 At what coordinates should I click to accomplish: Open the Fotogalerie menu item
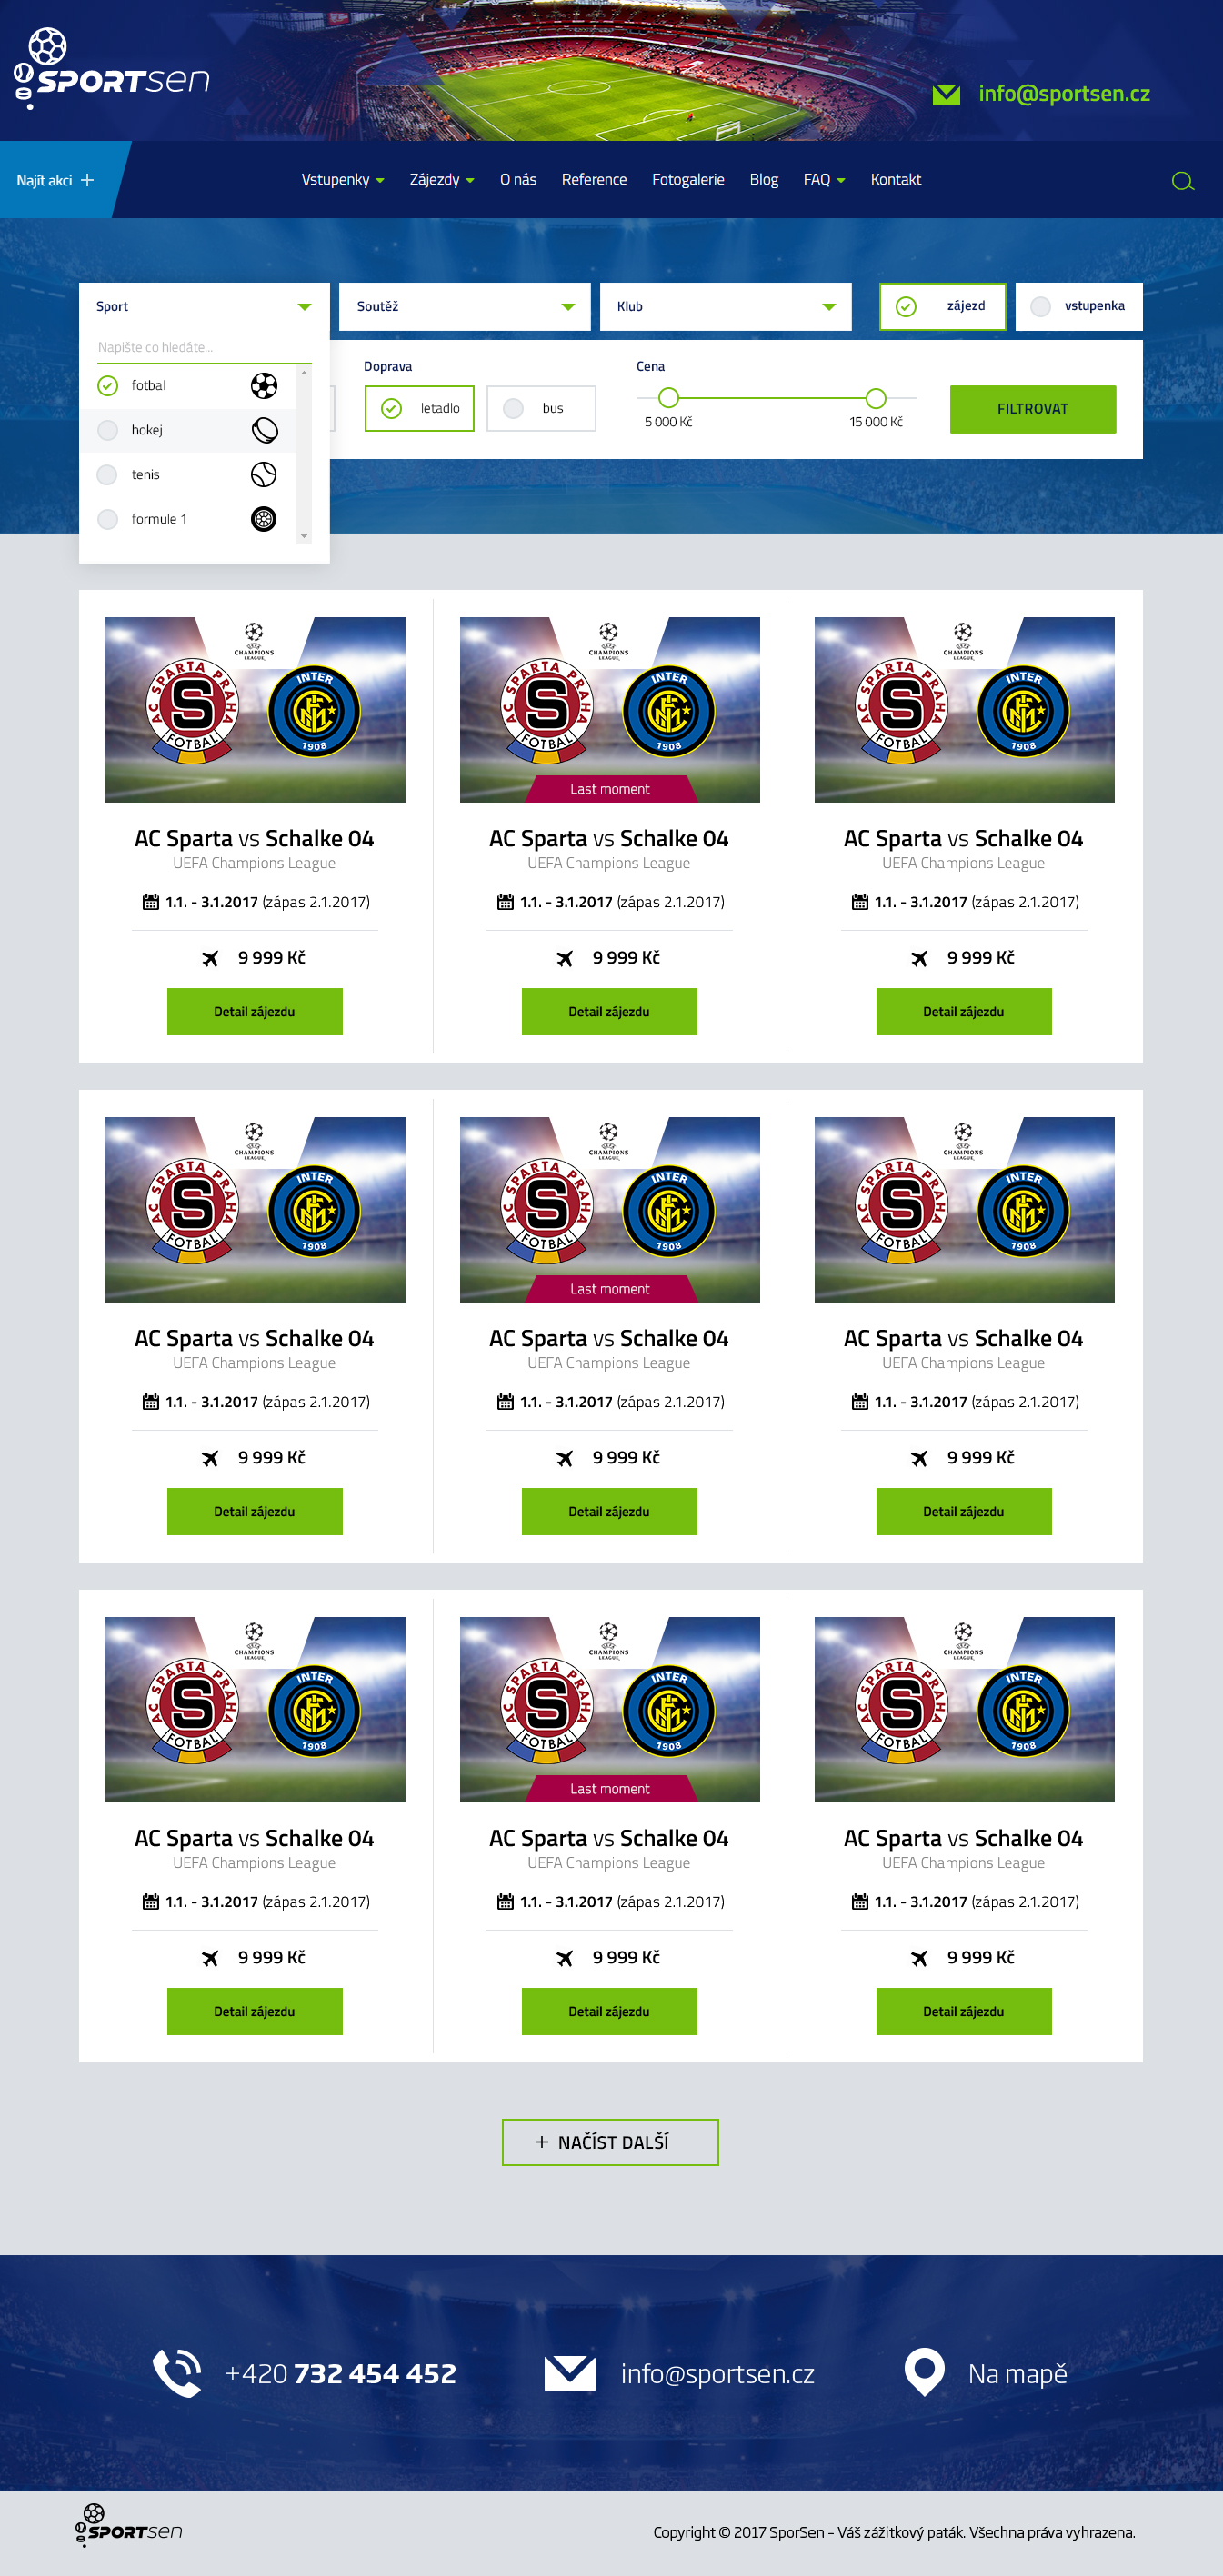(688, 179)
